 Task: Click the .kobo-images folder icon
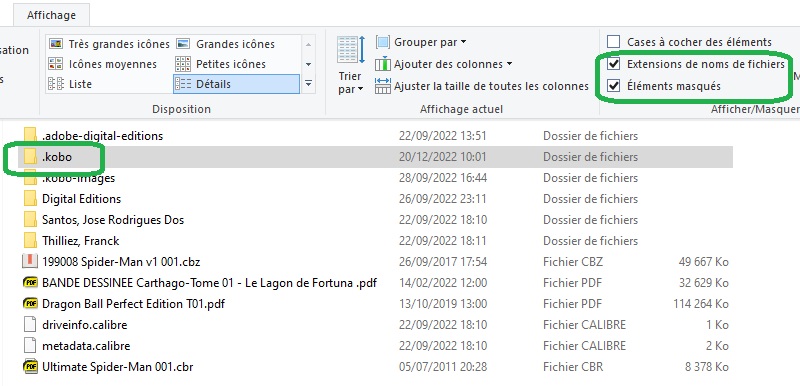coord(30,178)
